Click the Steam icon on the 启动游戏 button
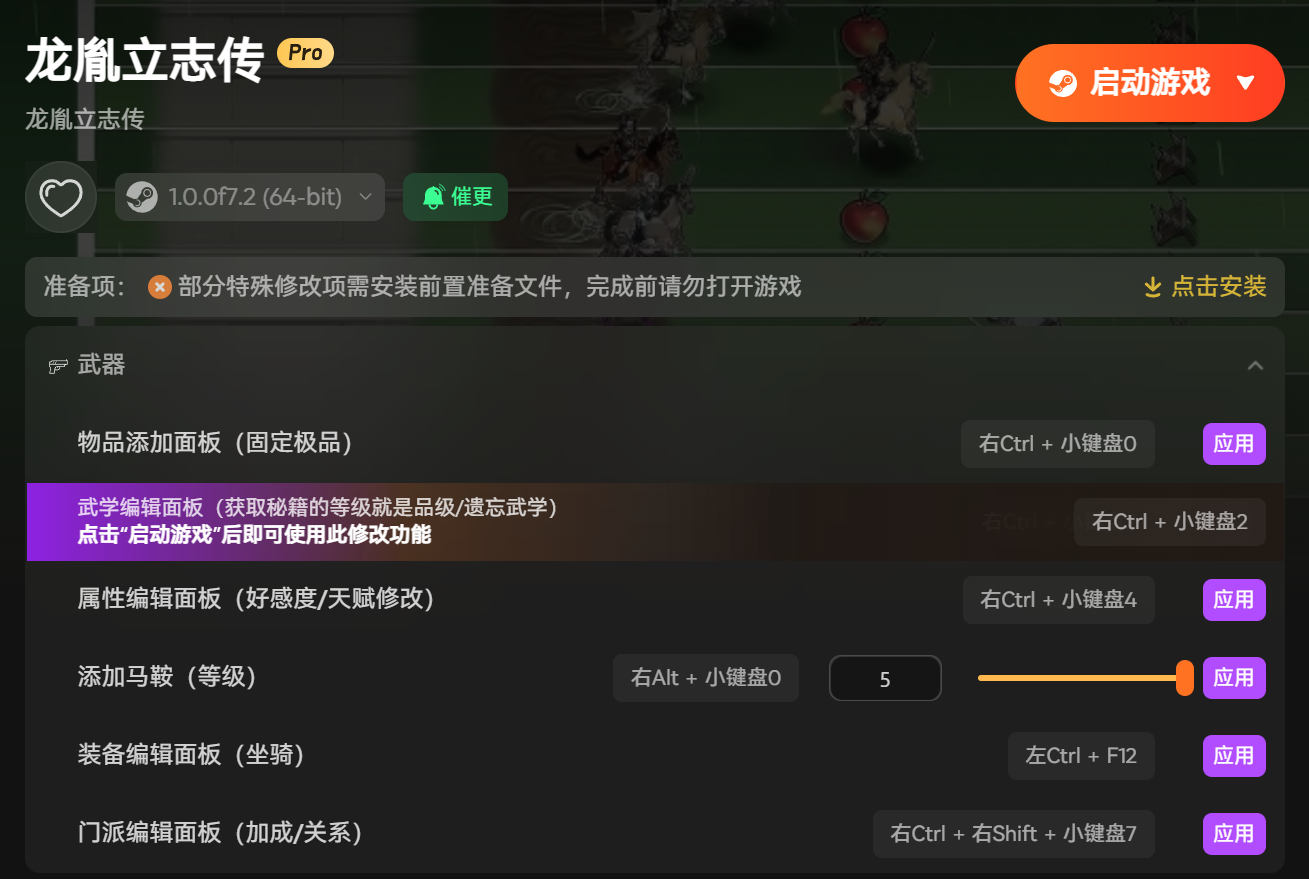The image size is (1309, 879). [1063, 83]
